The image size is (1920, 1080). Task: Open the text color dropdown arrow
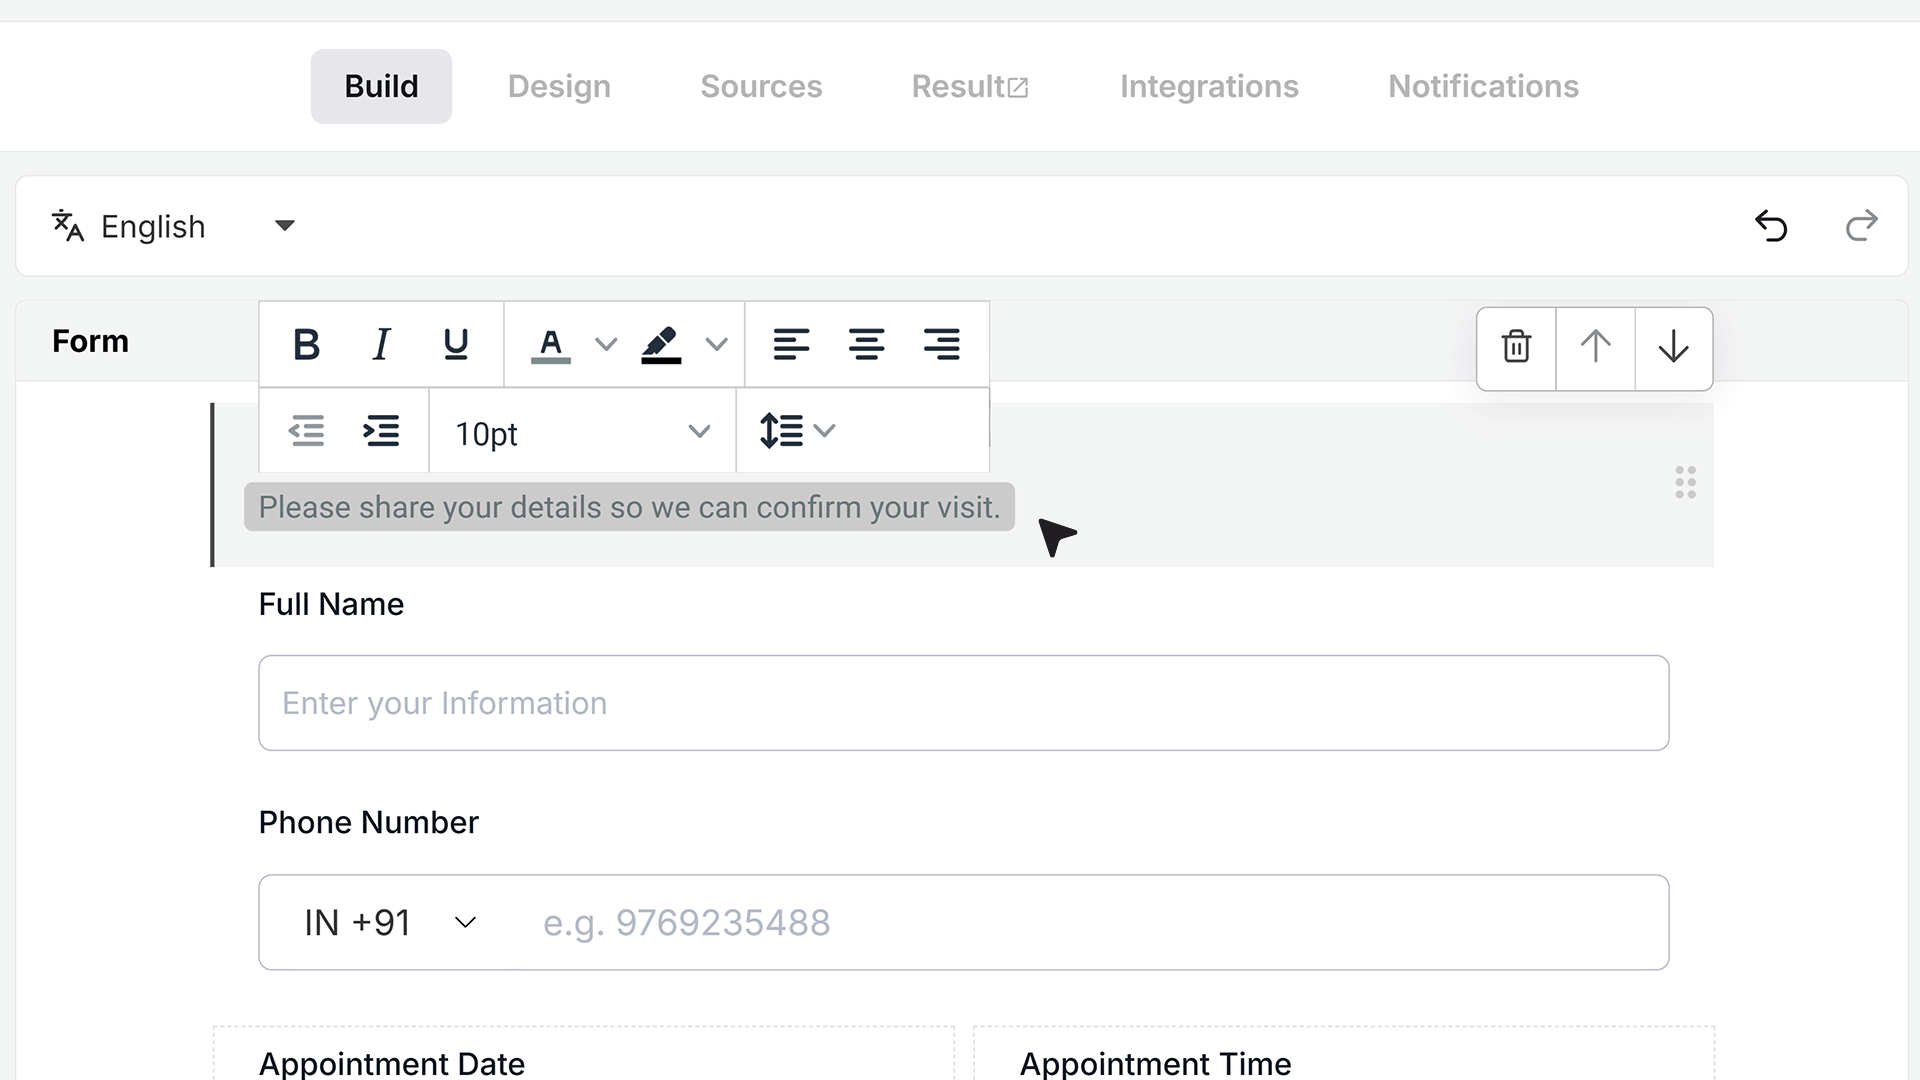pyautogui.click(x=606, y=344)
